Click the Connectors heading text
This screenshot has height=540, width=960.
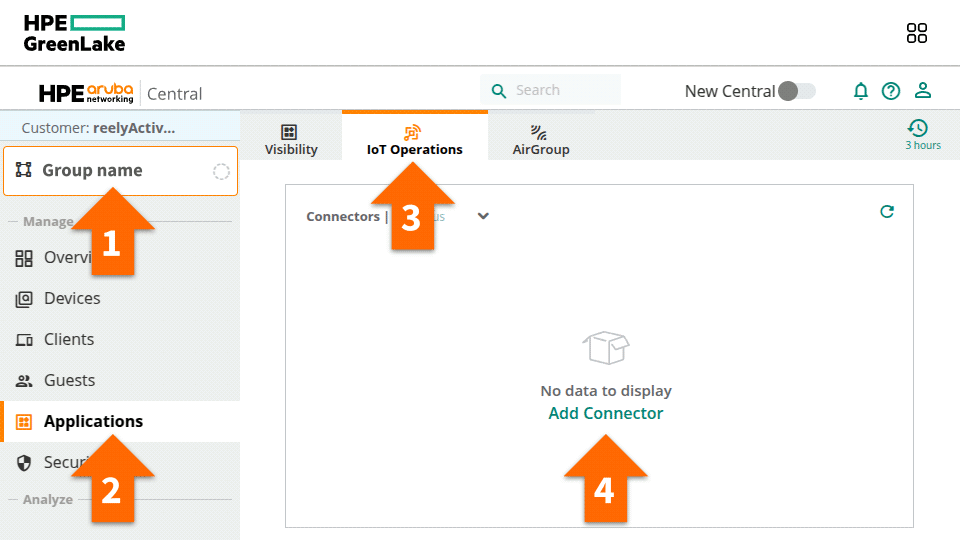(343, 217)
